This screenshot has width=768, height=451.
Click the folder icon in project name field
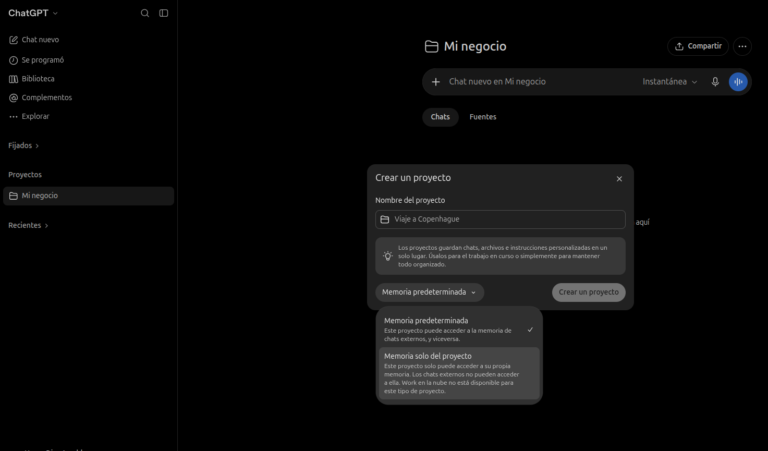click(x=385, y=219)
